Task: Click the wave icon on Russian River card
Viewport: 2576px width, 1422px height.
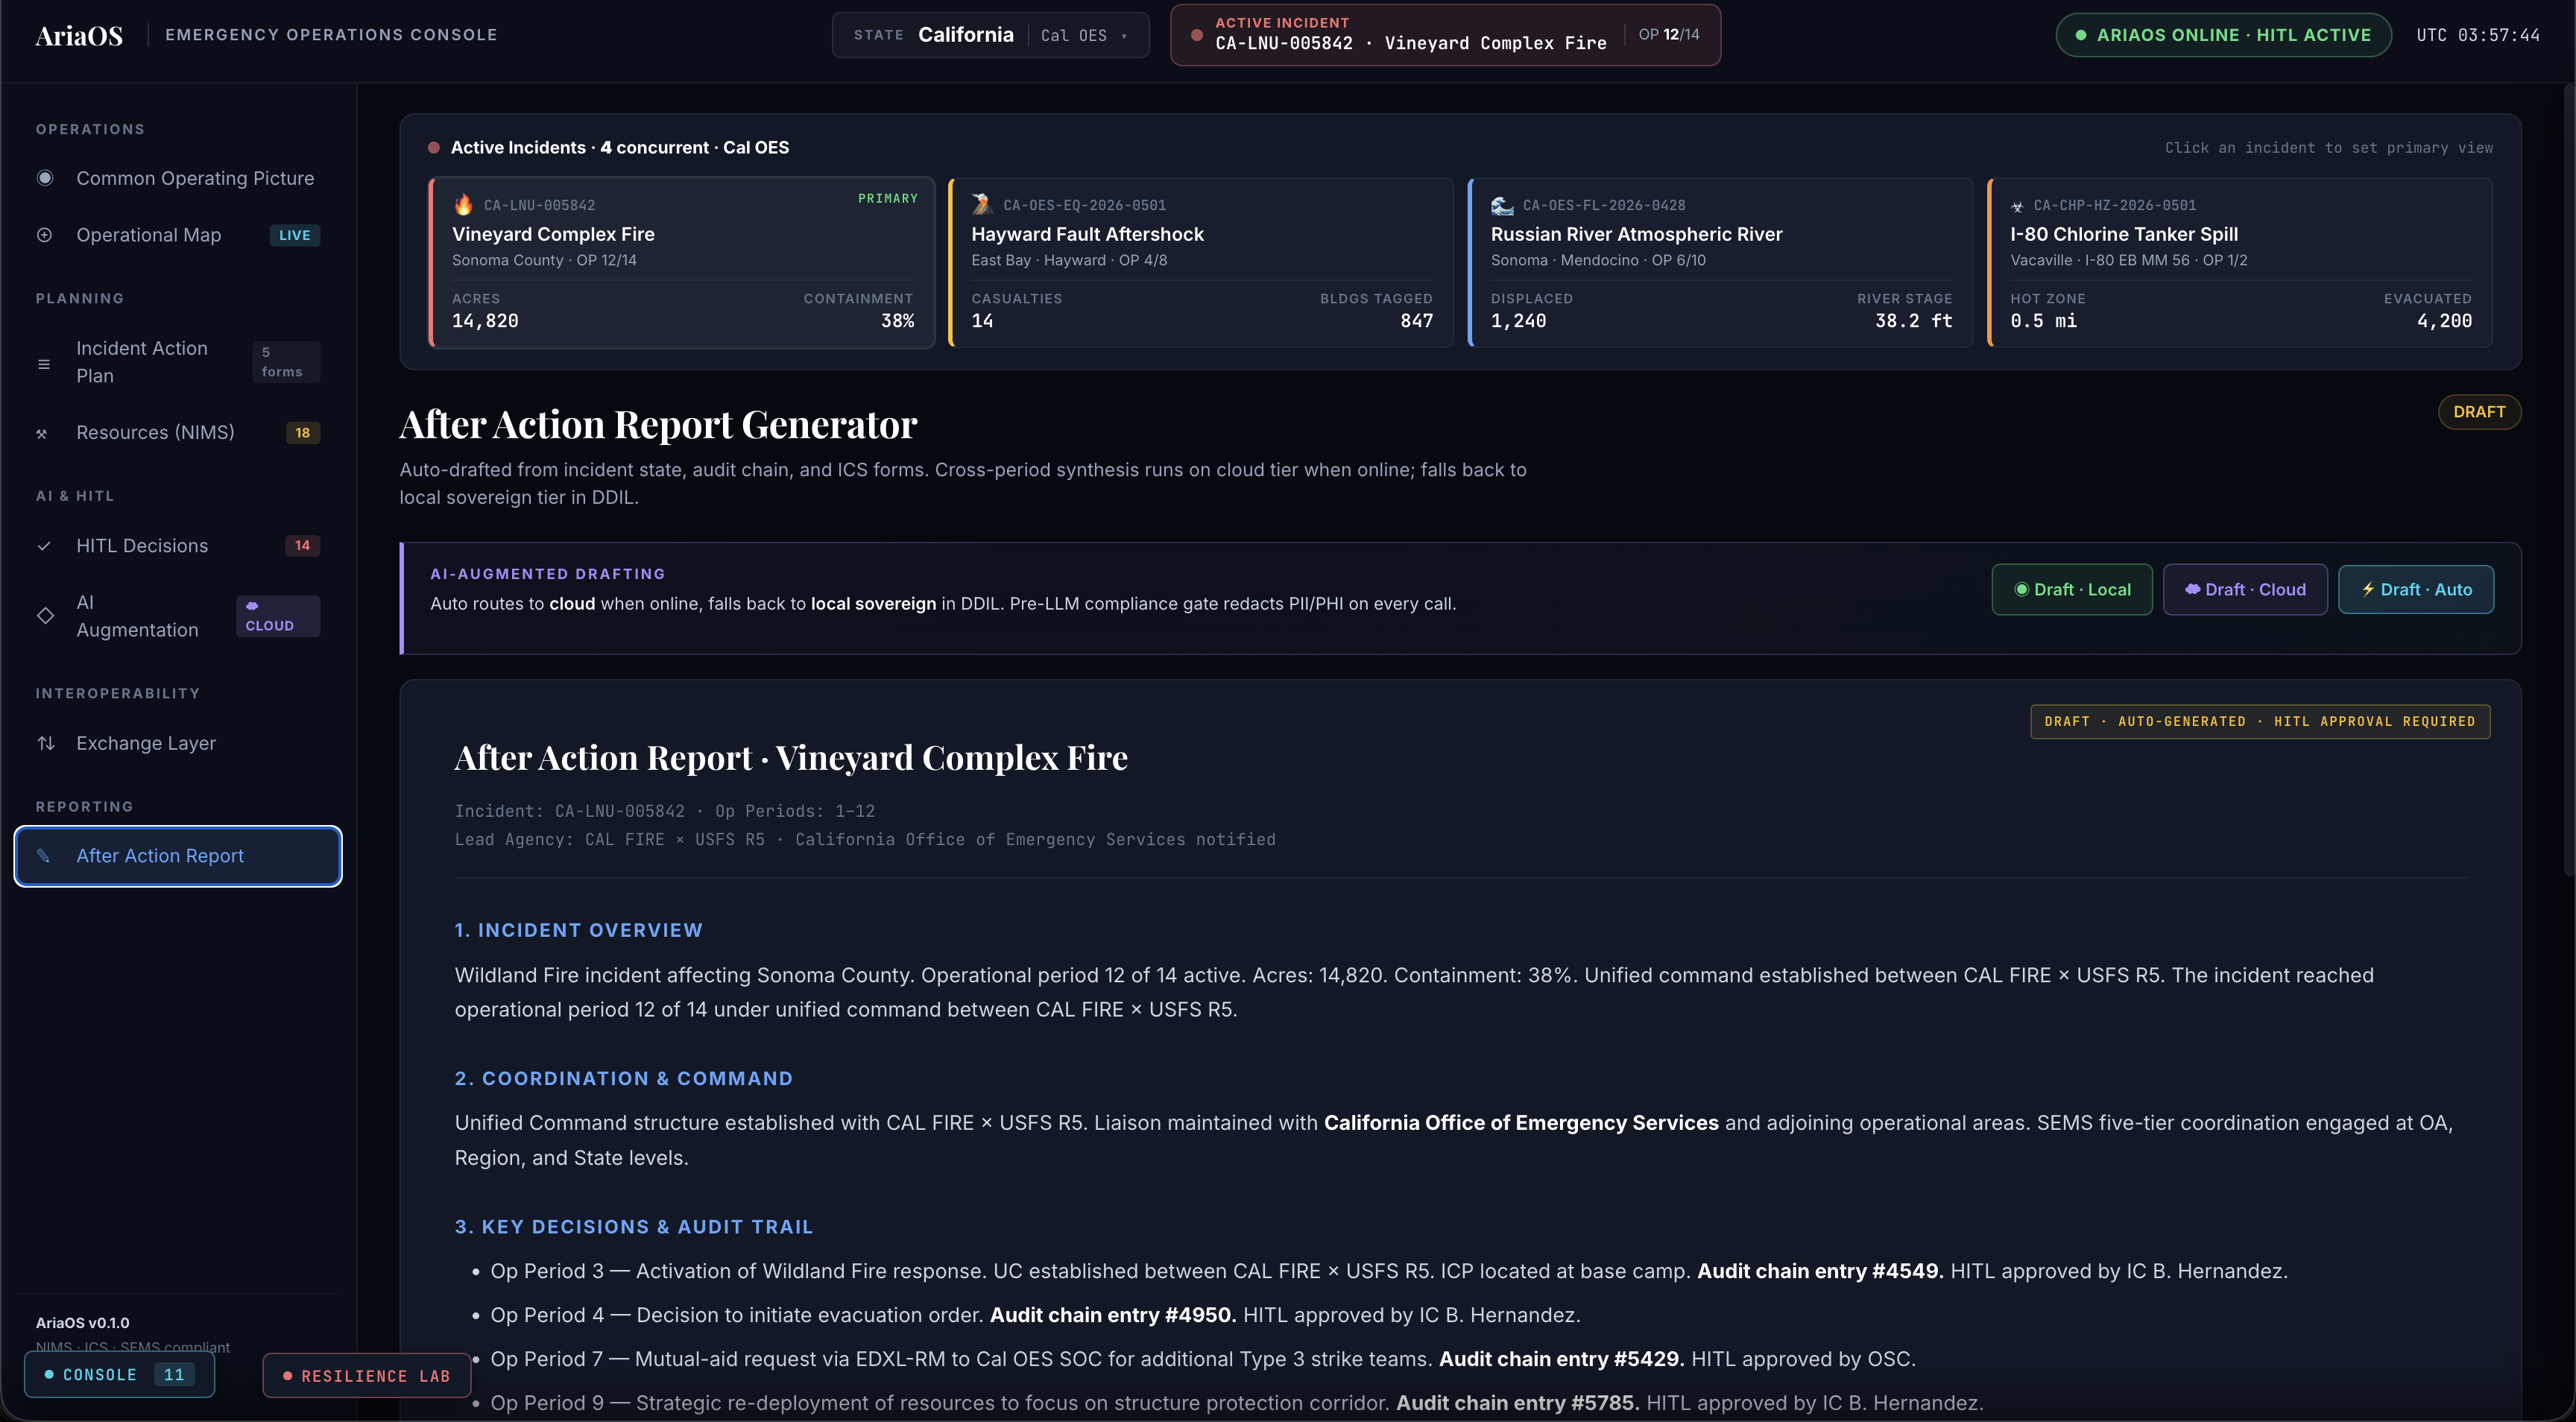Action: [x=1502, y=205]
